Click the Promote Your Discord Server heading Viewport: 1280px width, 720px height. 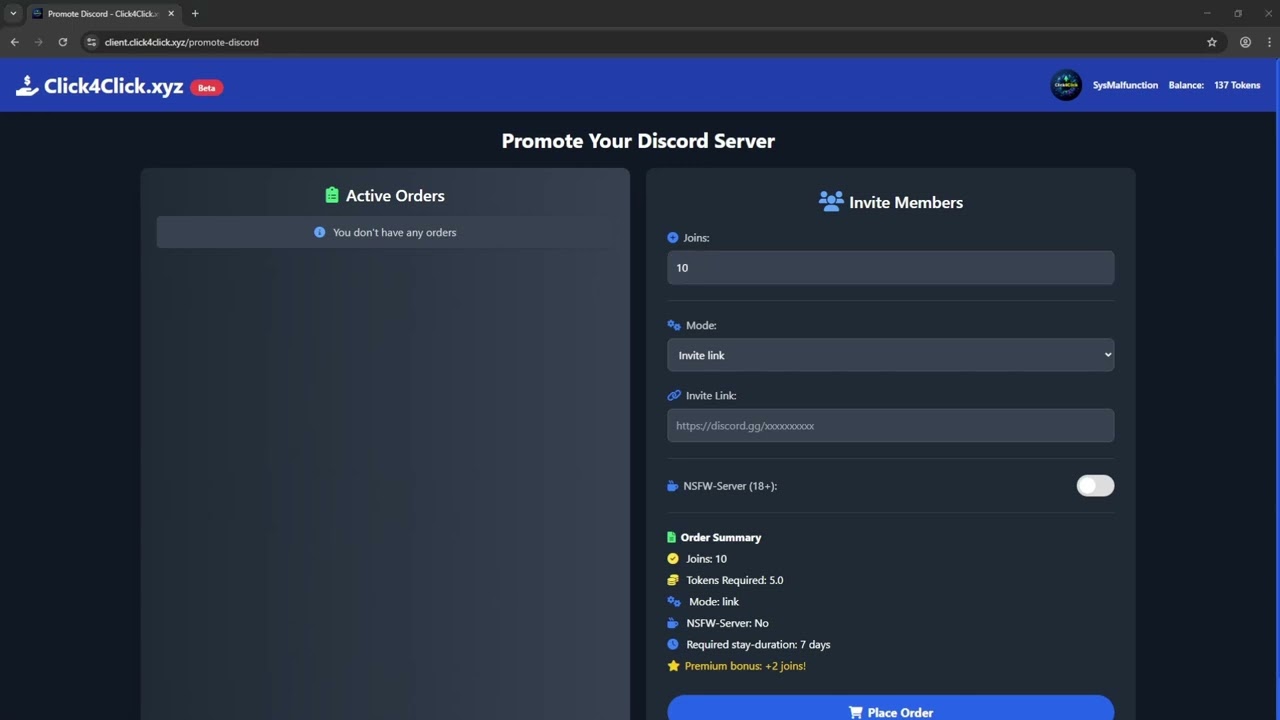pos(638,141)
